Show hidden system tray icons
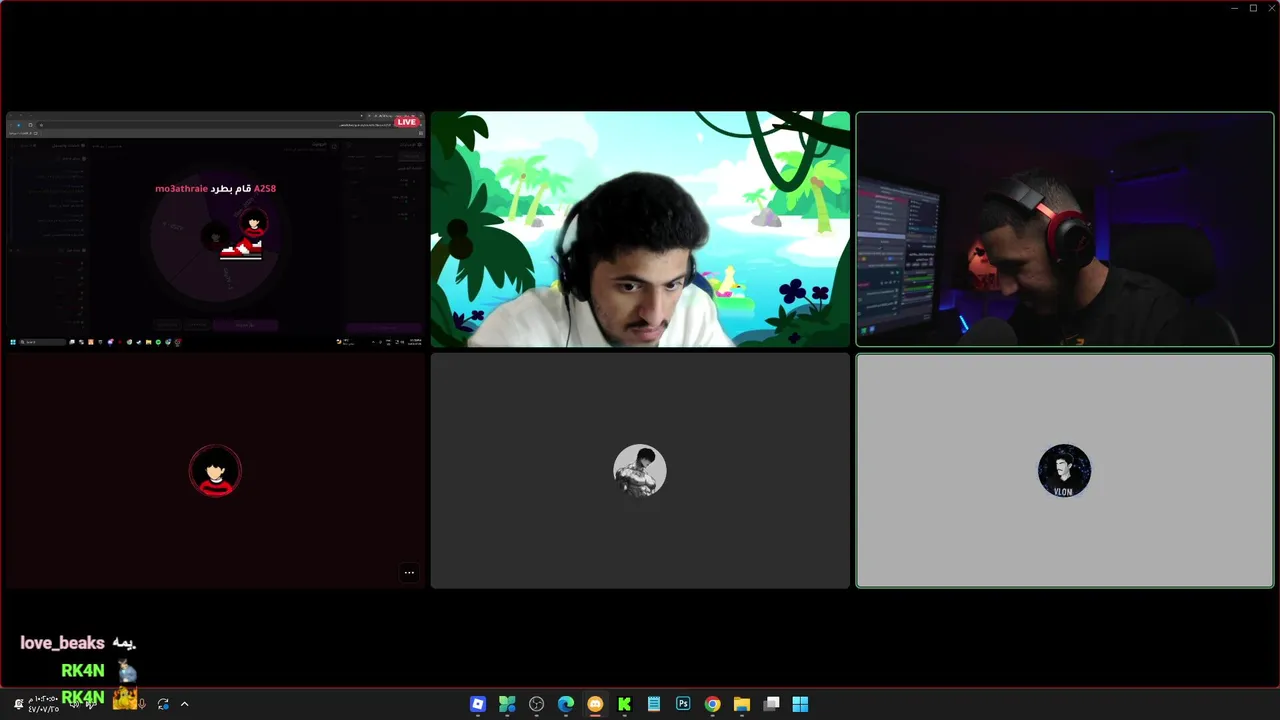This screenshot has height=720, width=1280. [x=184, y=704]
